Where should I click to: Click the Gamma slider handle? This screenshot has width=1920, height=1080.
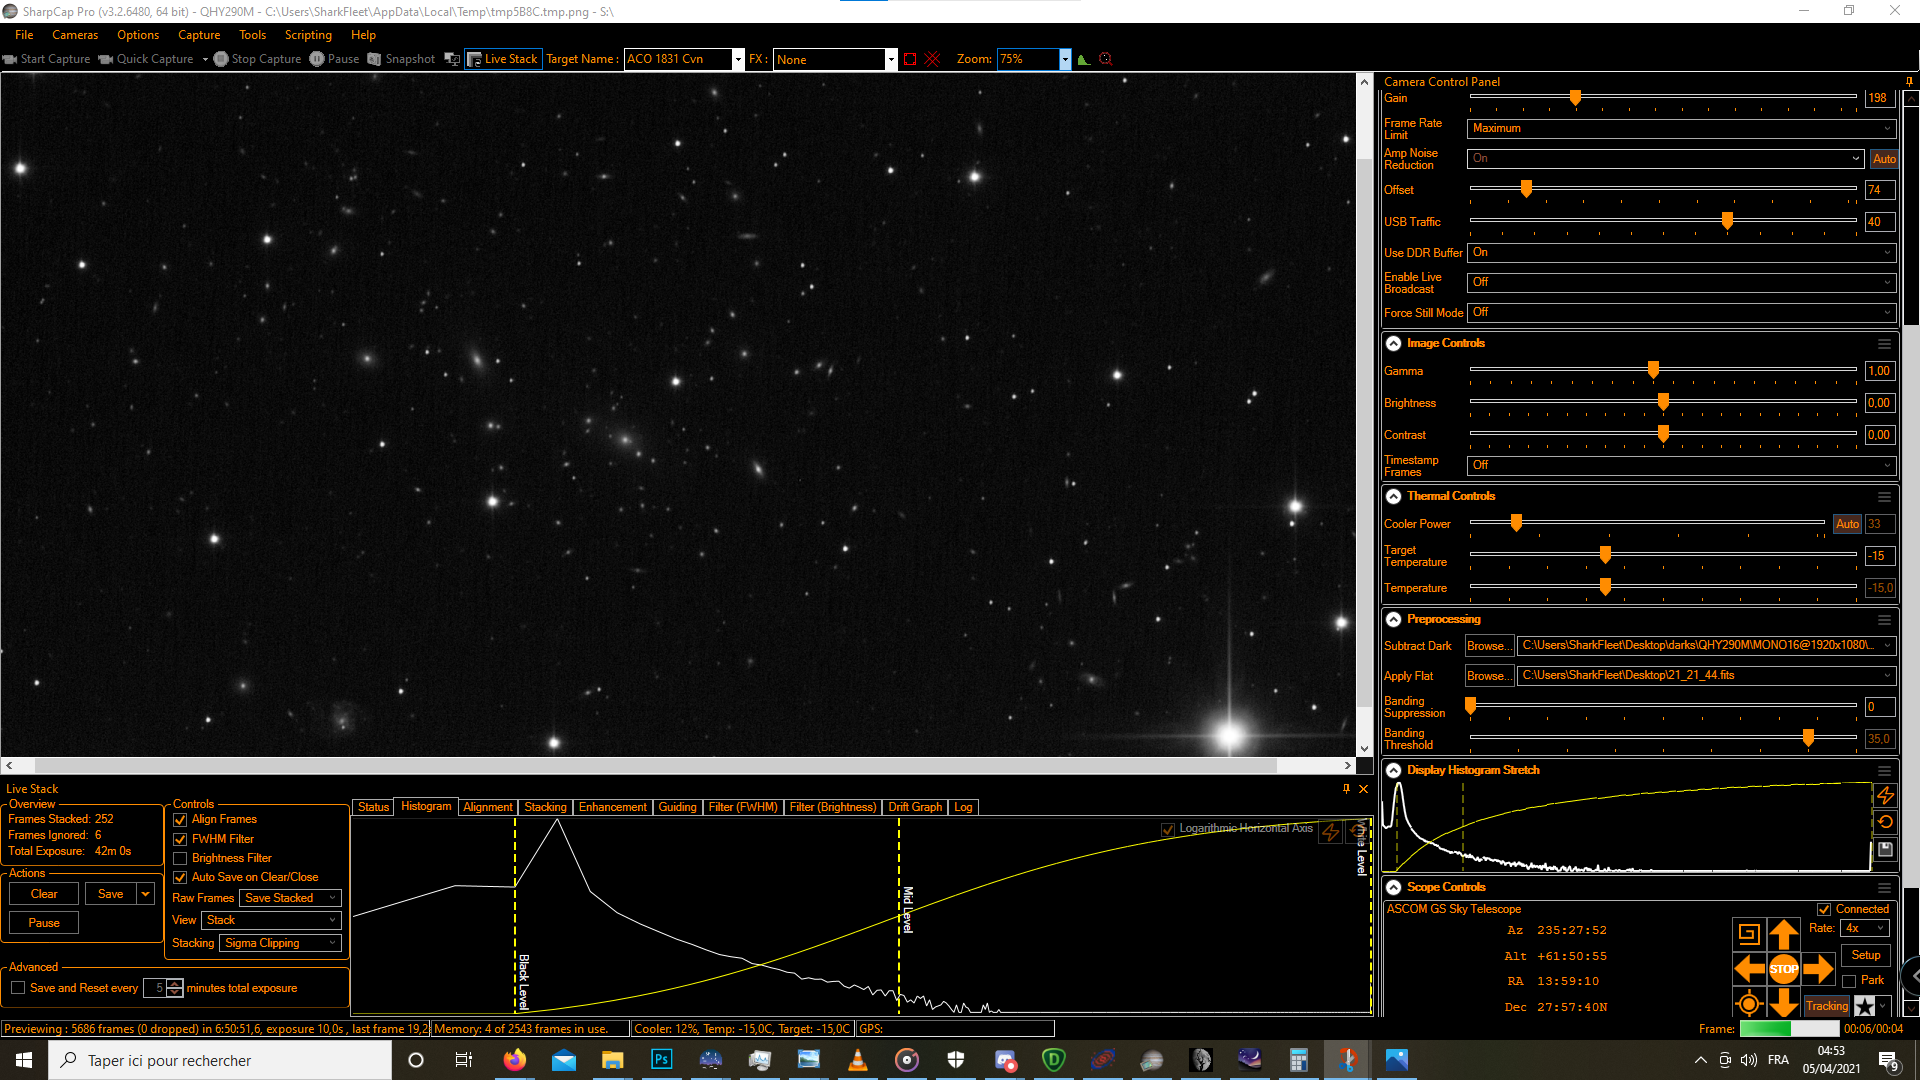(1653, 370)
